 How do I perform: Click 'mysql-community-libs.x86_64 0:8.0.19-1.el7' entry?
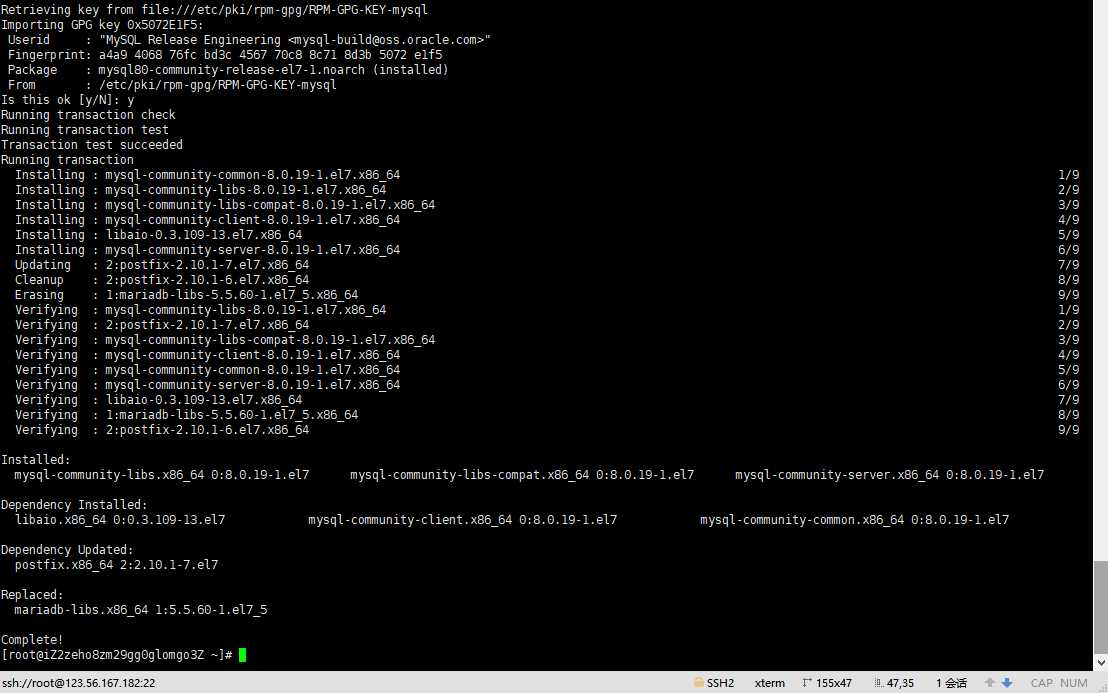(x=162, y=475)
